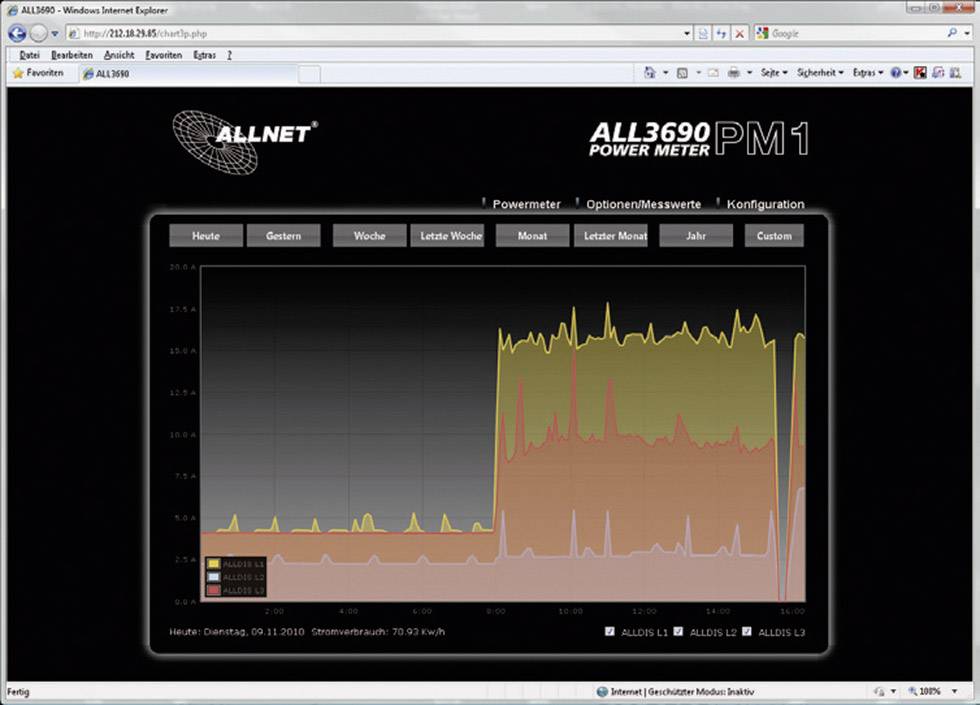
Task: Toggle the ALLDIS L2 checkbox
Action: pos(678,631)
